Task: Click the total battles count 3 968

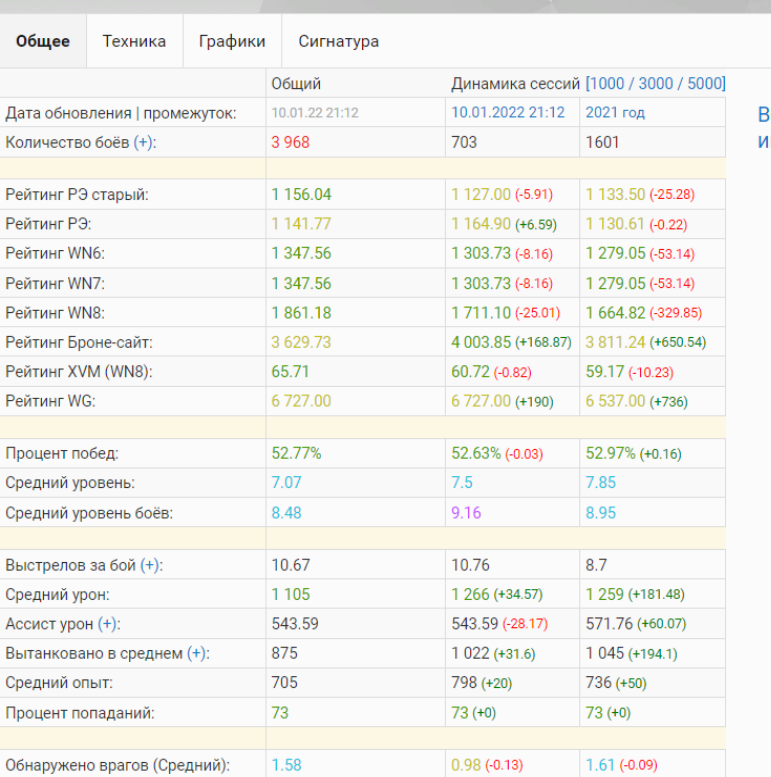Action: pos(291,142)
